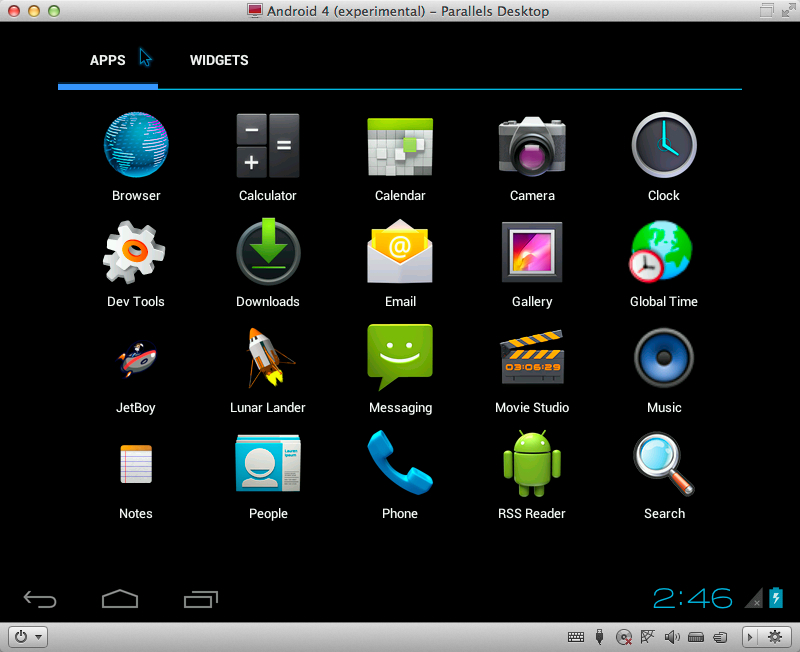Click the Parallels hard disk icon
800x652 pixels.
[696, 637]
